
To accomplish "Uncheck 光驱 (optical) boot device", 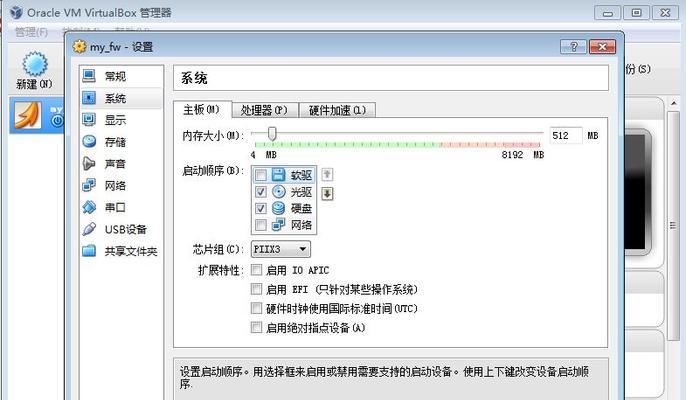I will pos(261,192).
